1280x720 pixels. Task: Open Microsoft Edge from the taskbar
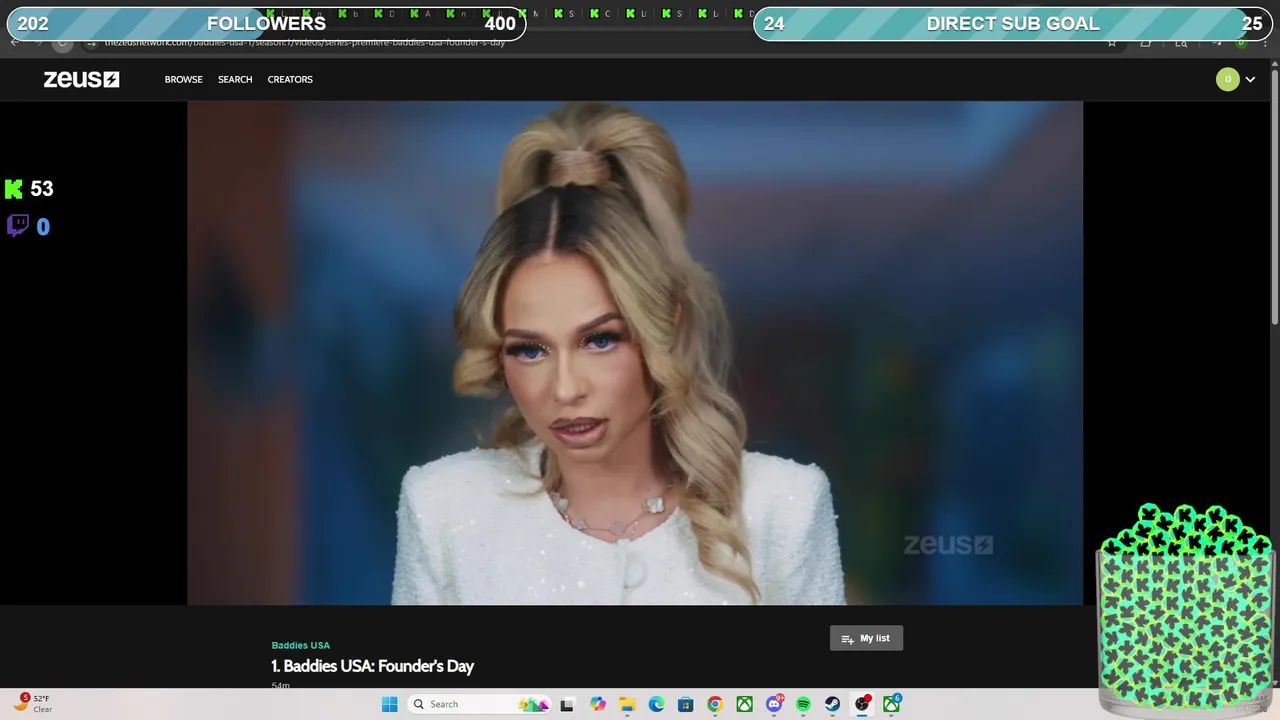[x=656, y=704]
